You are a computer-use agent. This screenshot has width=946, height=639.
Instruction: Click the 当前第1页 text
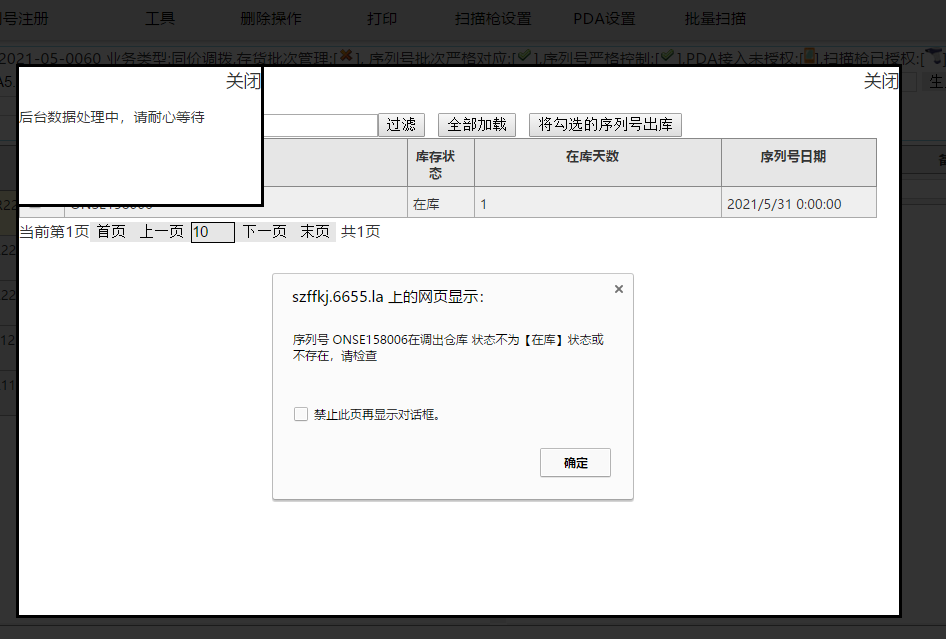(x=54, y=232)
